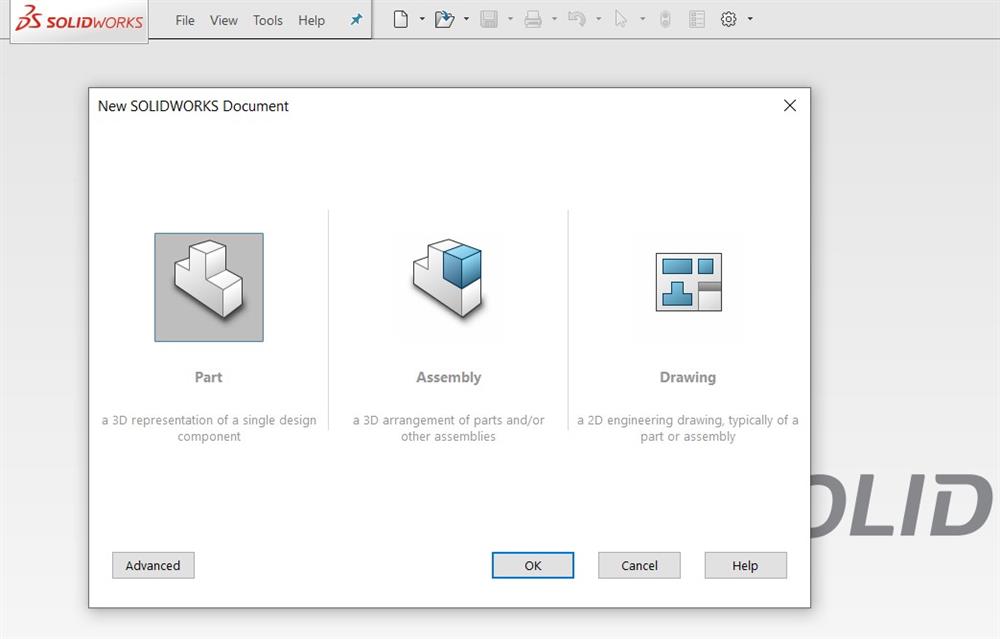Expand the dropdown arrow beside the Print icon
This screenshot has width=1000, height=639.
click(x=554, y=19)
